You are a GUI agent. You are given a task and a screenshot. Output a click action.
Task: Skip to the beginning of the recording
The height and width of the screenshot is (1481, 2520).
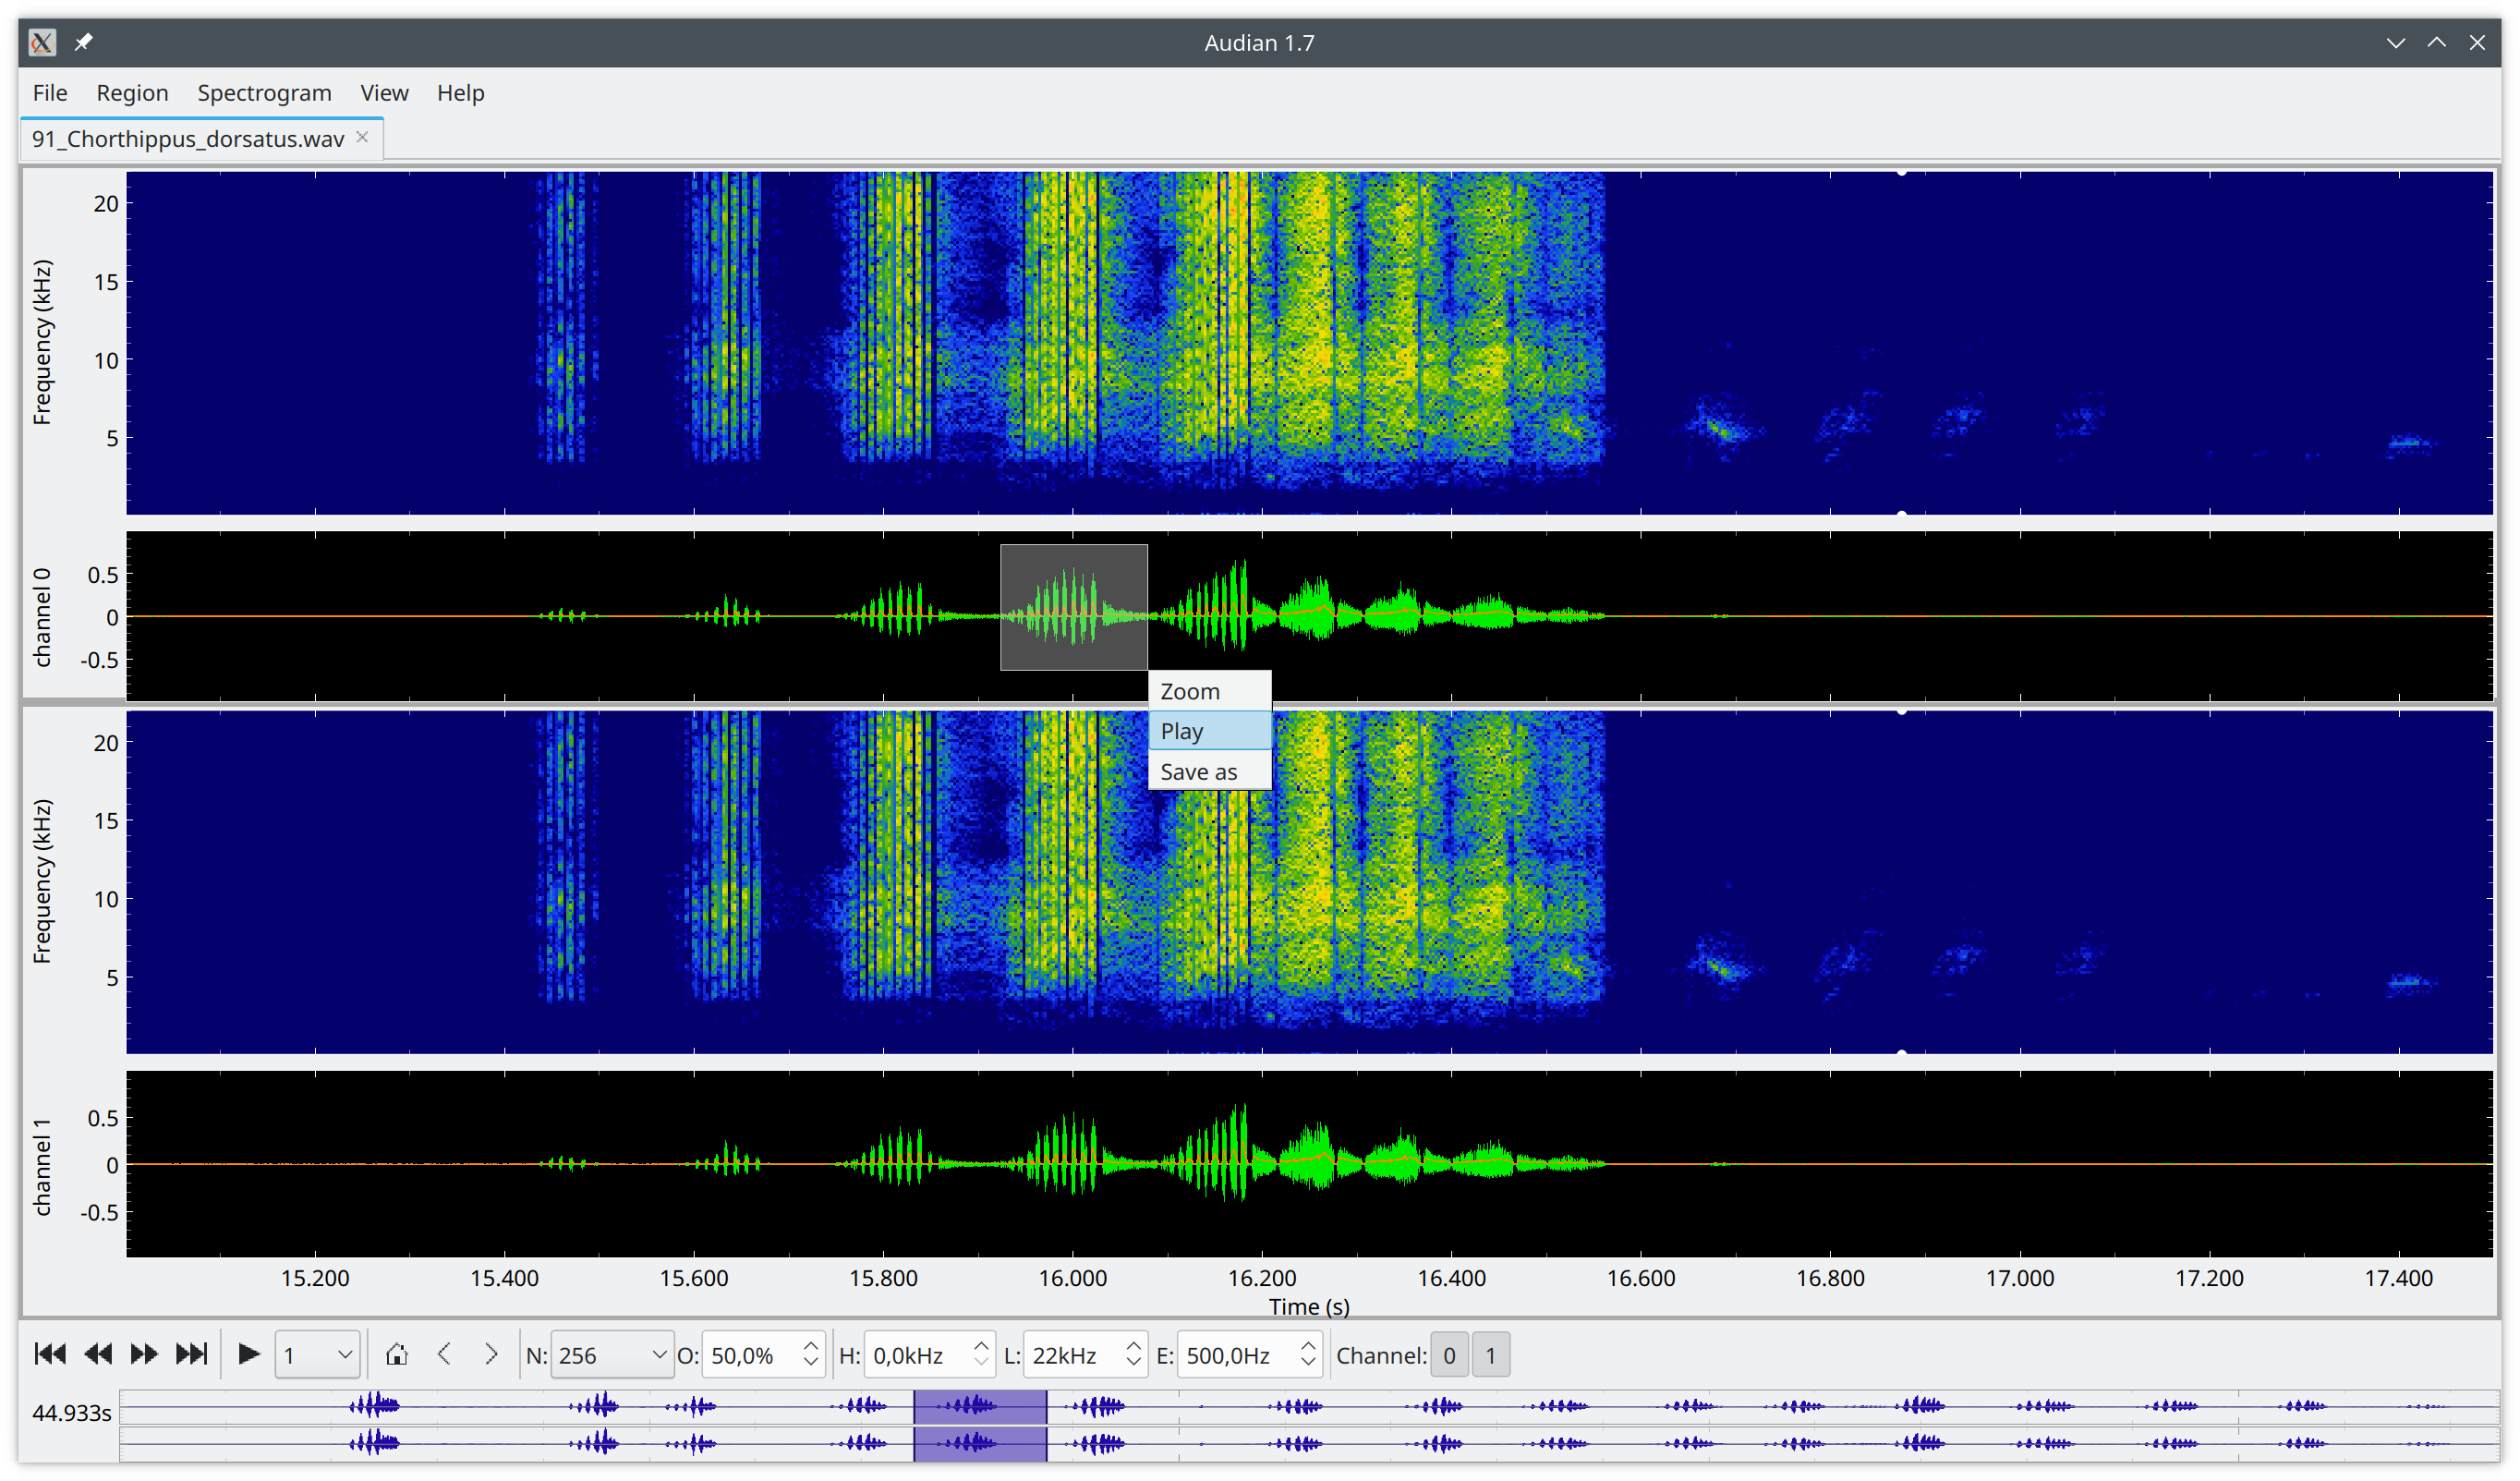49,1354
